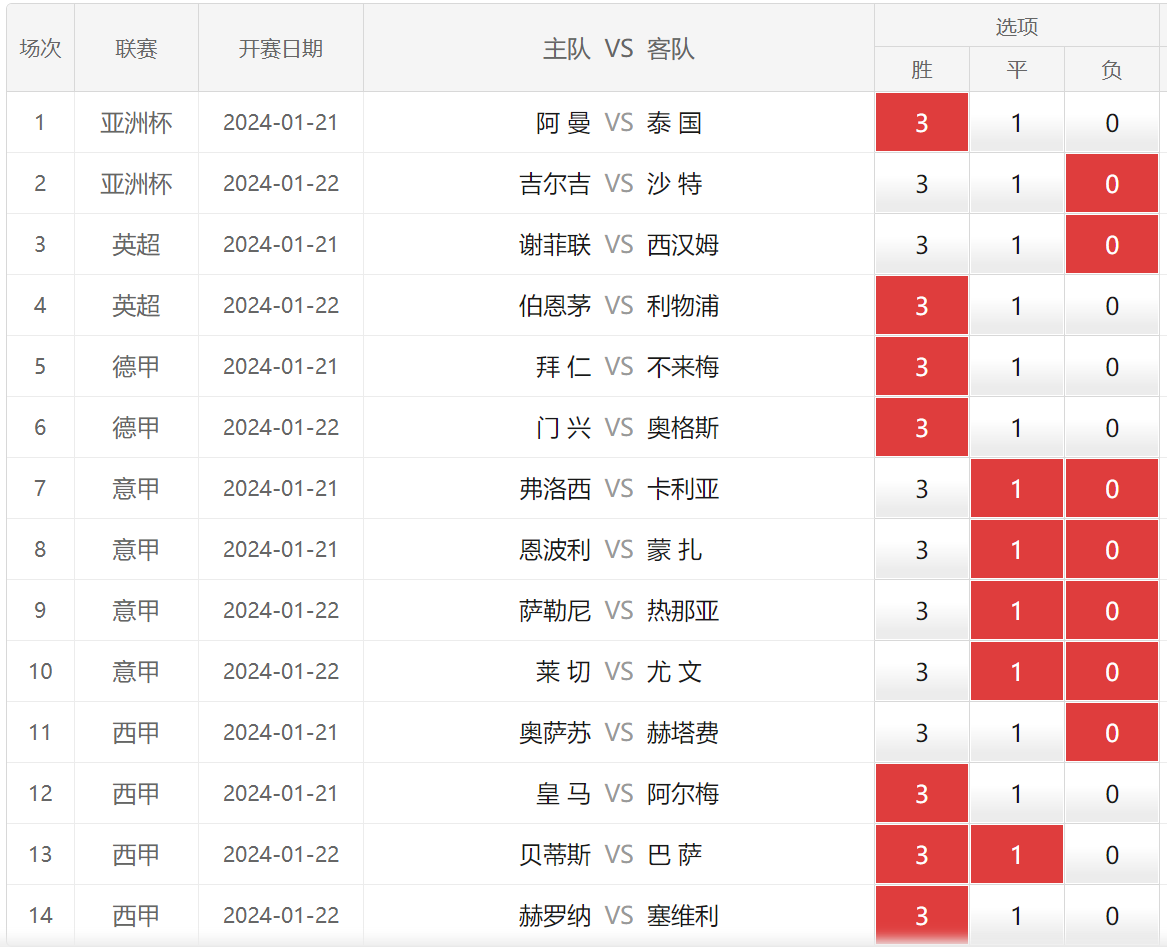Click the 选项 header cell
Screen dimensions: 1167x951
click(1017, 26)
